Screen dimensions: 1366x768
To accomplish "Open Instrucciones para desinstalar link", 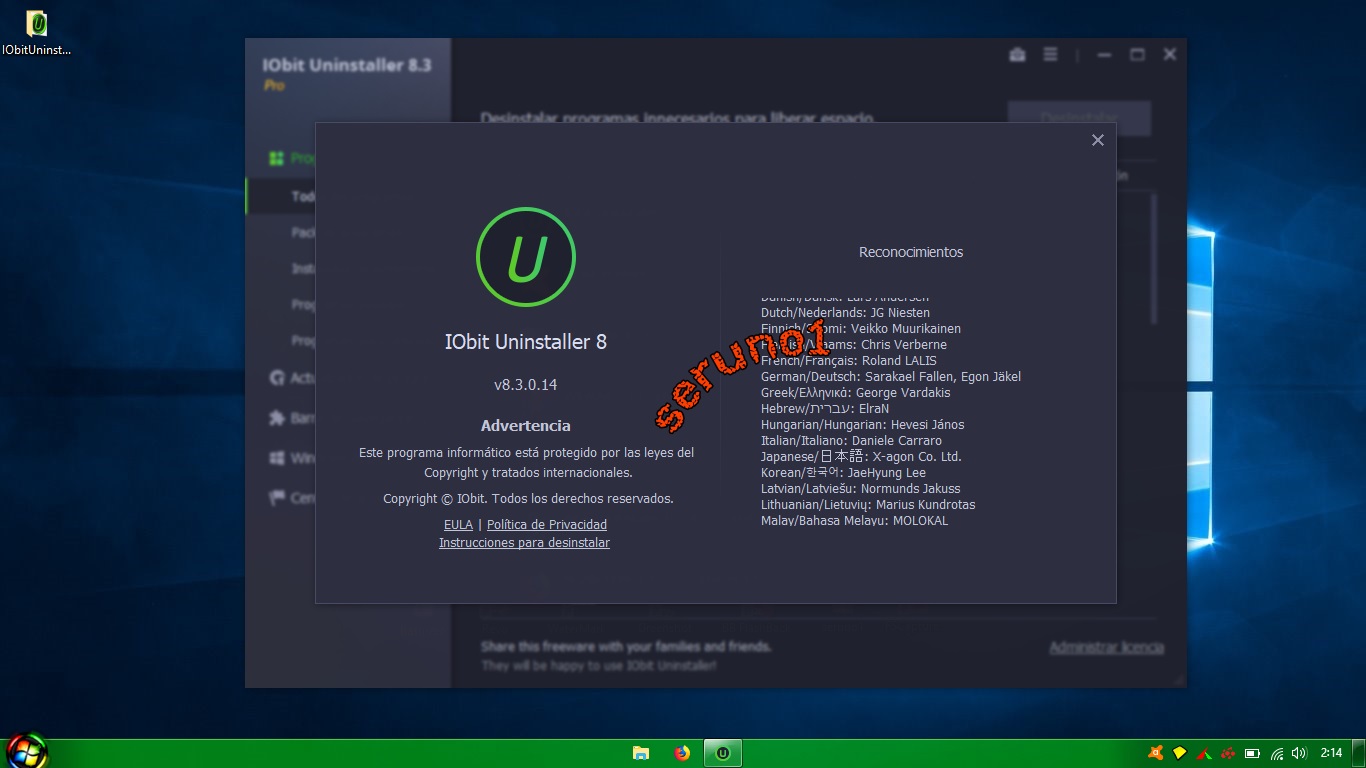I will point(524,543).
